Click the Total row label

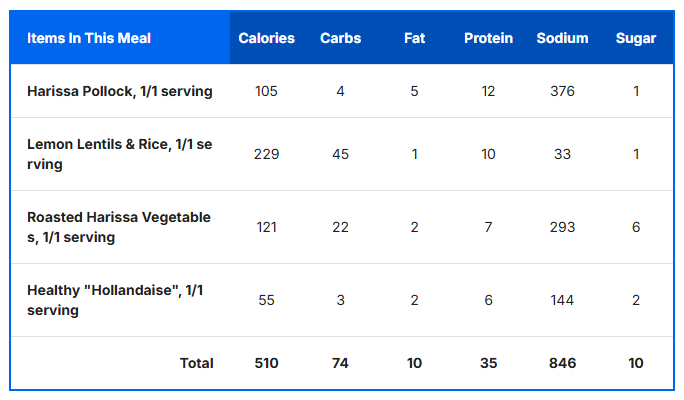click(197, 363)
